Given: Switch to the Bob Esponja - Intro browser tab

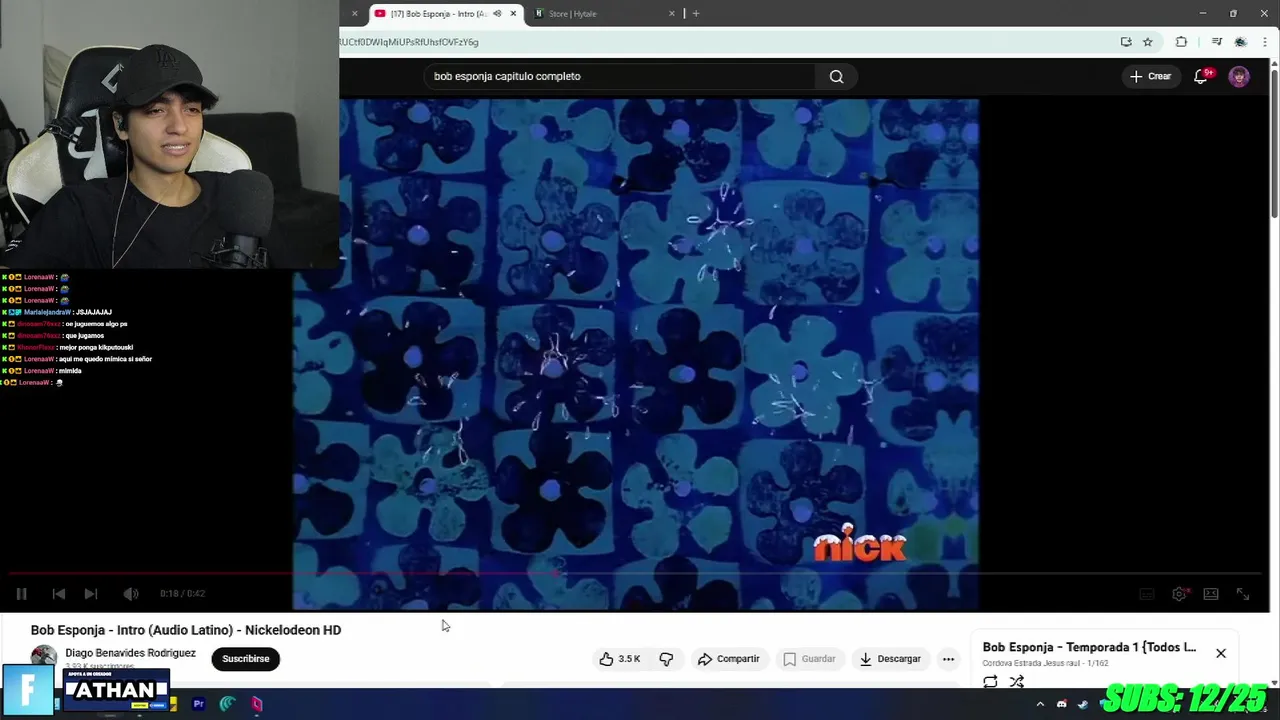Looking at the screenshot, I should pos(437,14).
